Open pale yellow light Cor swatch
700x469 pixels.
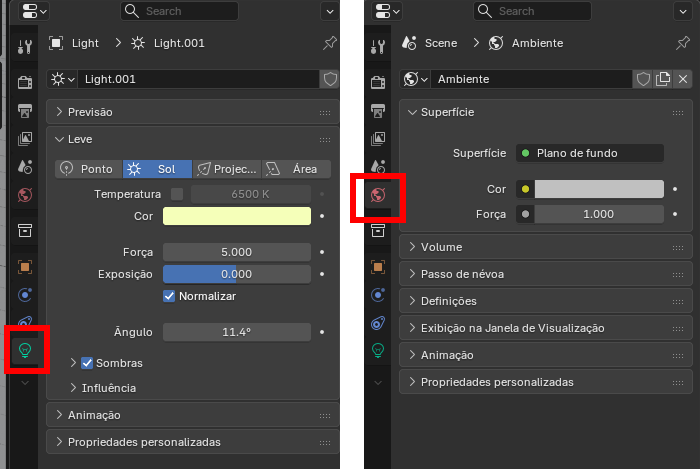pyautogui.click(x=237, y=216)
